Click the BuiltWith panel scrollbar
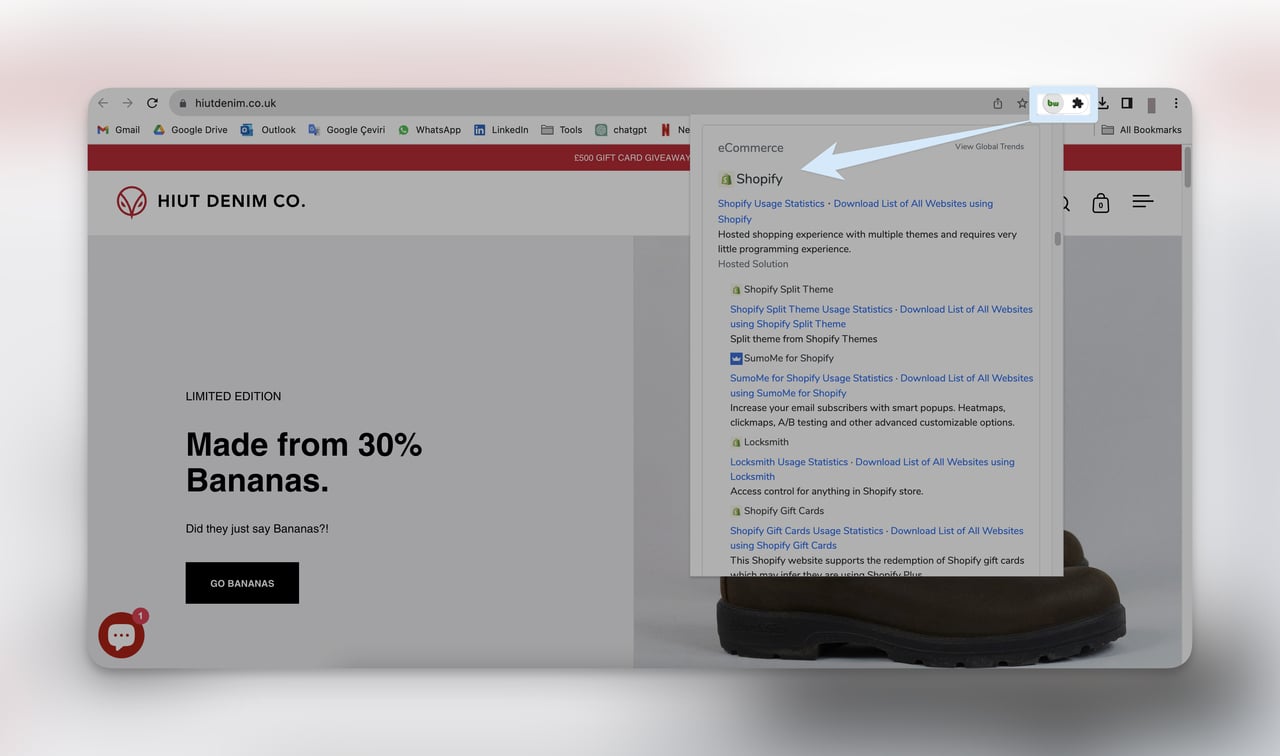Viewport: 1280px width, 756px height. [1057, 239]
